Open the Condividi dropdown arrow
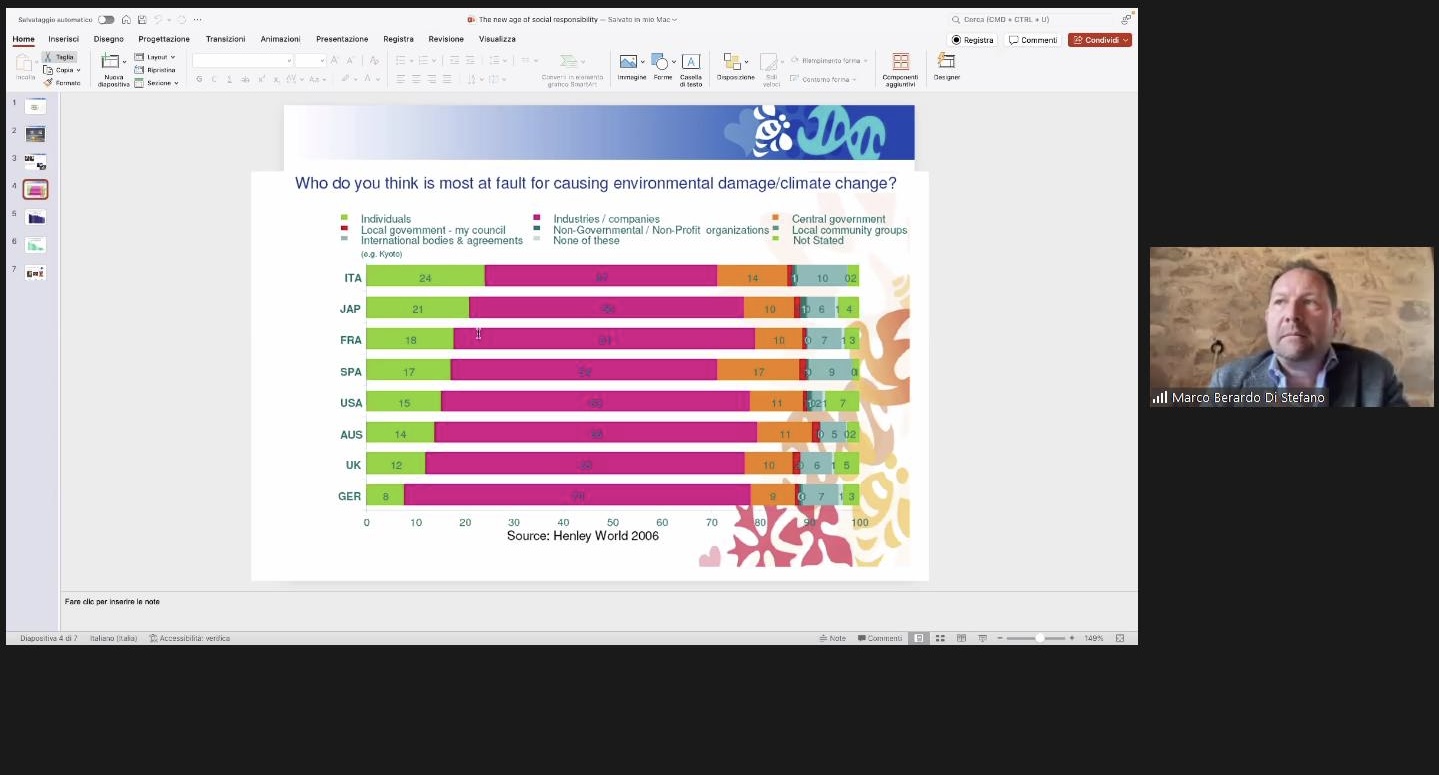The image size is (1439, 775). [x=1126, y=40]
